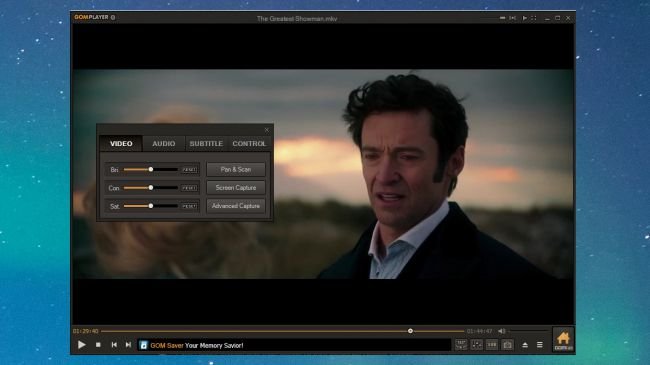Open the SUBTITLE tab
Screen dimensions: 650x365
(206, 144)
